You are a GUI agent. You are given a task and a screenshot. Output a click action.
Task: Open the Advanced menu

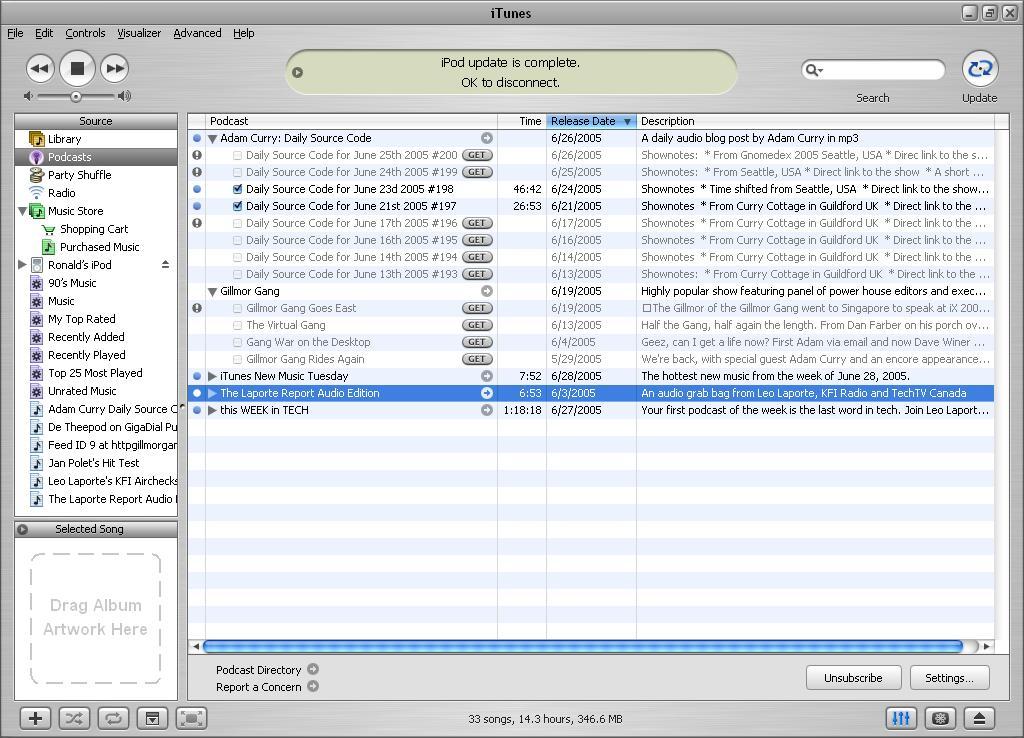coord(197,33)
